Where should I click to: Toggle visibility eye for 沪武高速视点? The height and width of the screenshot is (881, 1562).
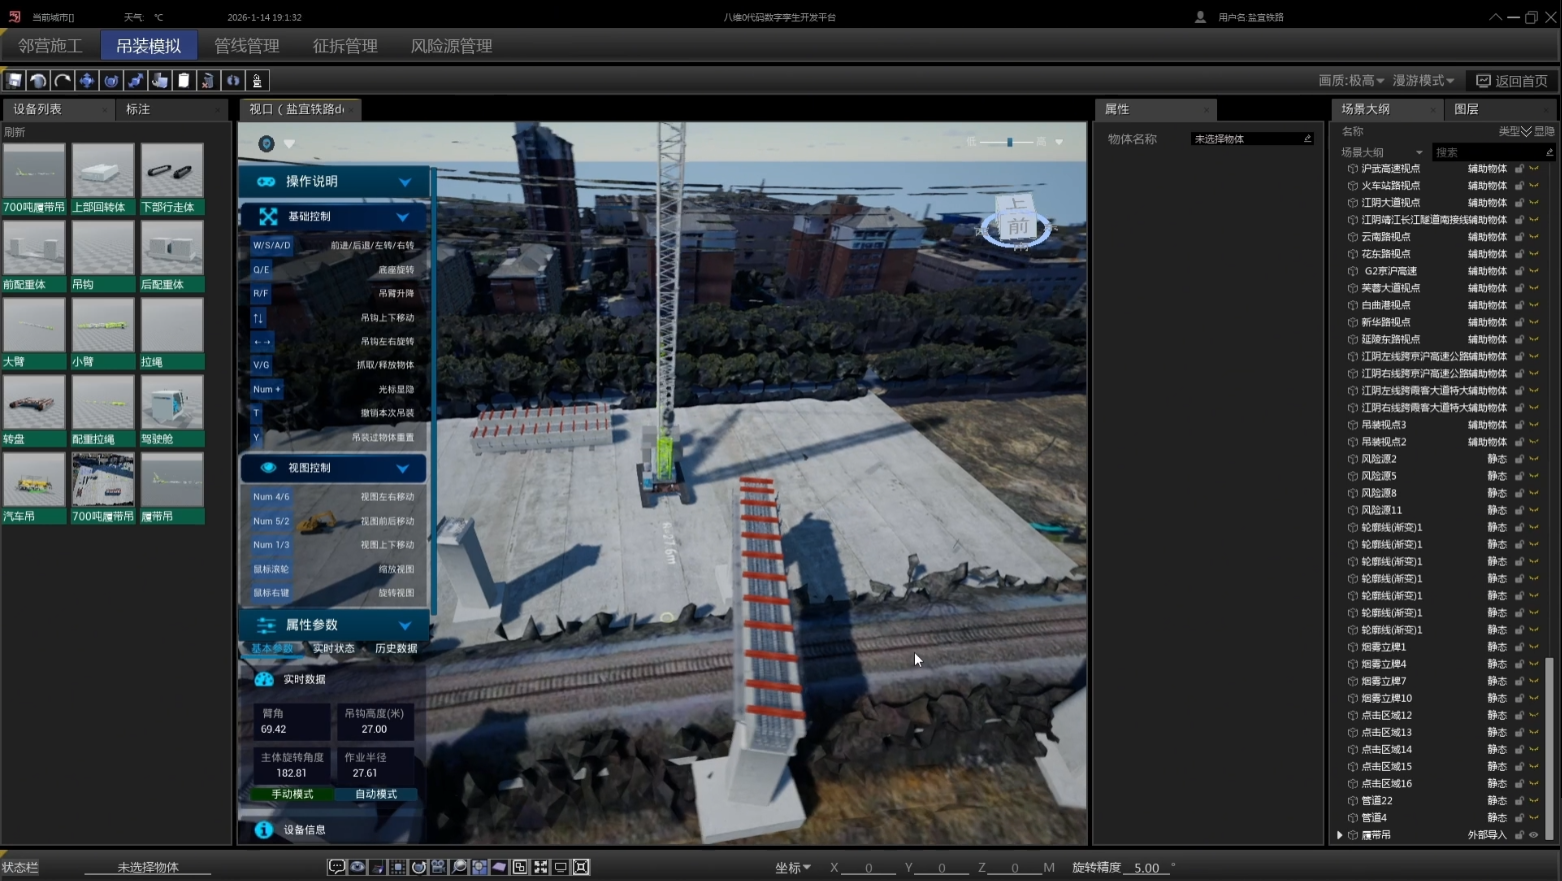click(1534, 169)
